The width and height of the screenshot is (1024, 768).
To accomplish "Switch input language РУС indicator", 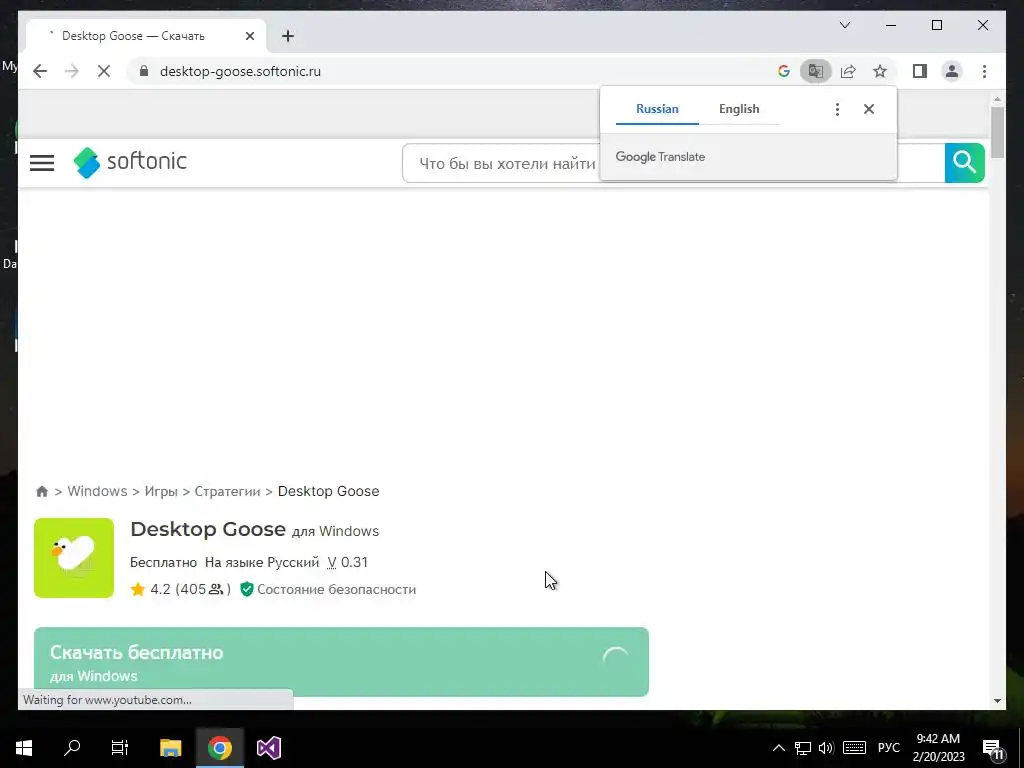I will 888,748.
